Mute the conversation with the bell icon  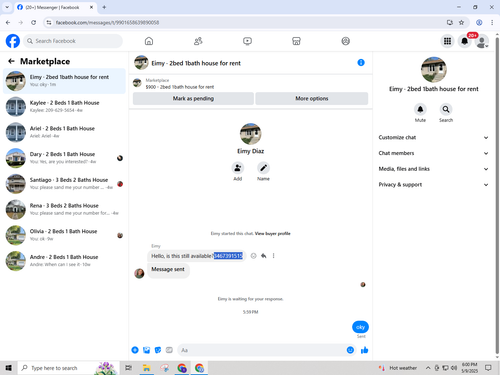click(x=420, y=109)
